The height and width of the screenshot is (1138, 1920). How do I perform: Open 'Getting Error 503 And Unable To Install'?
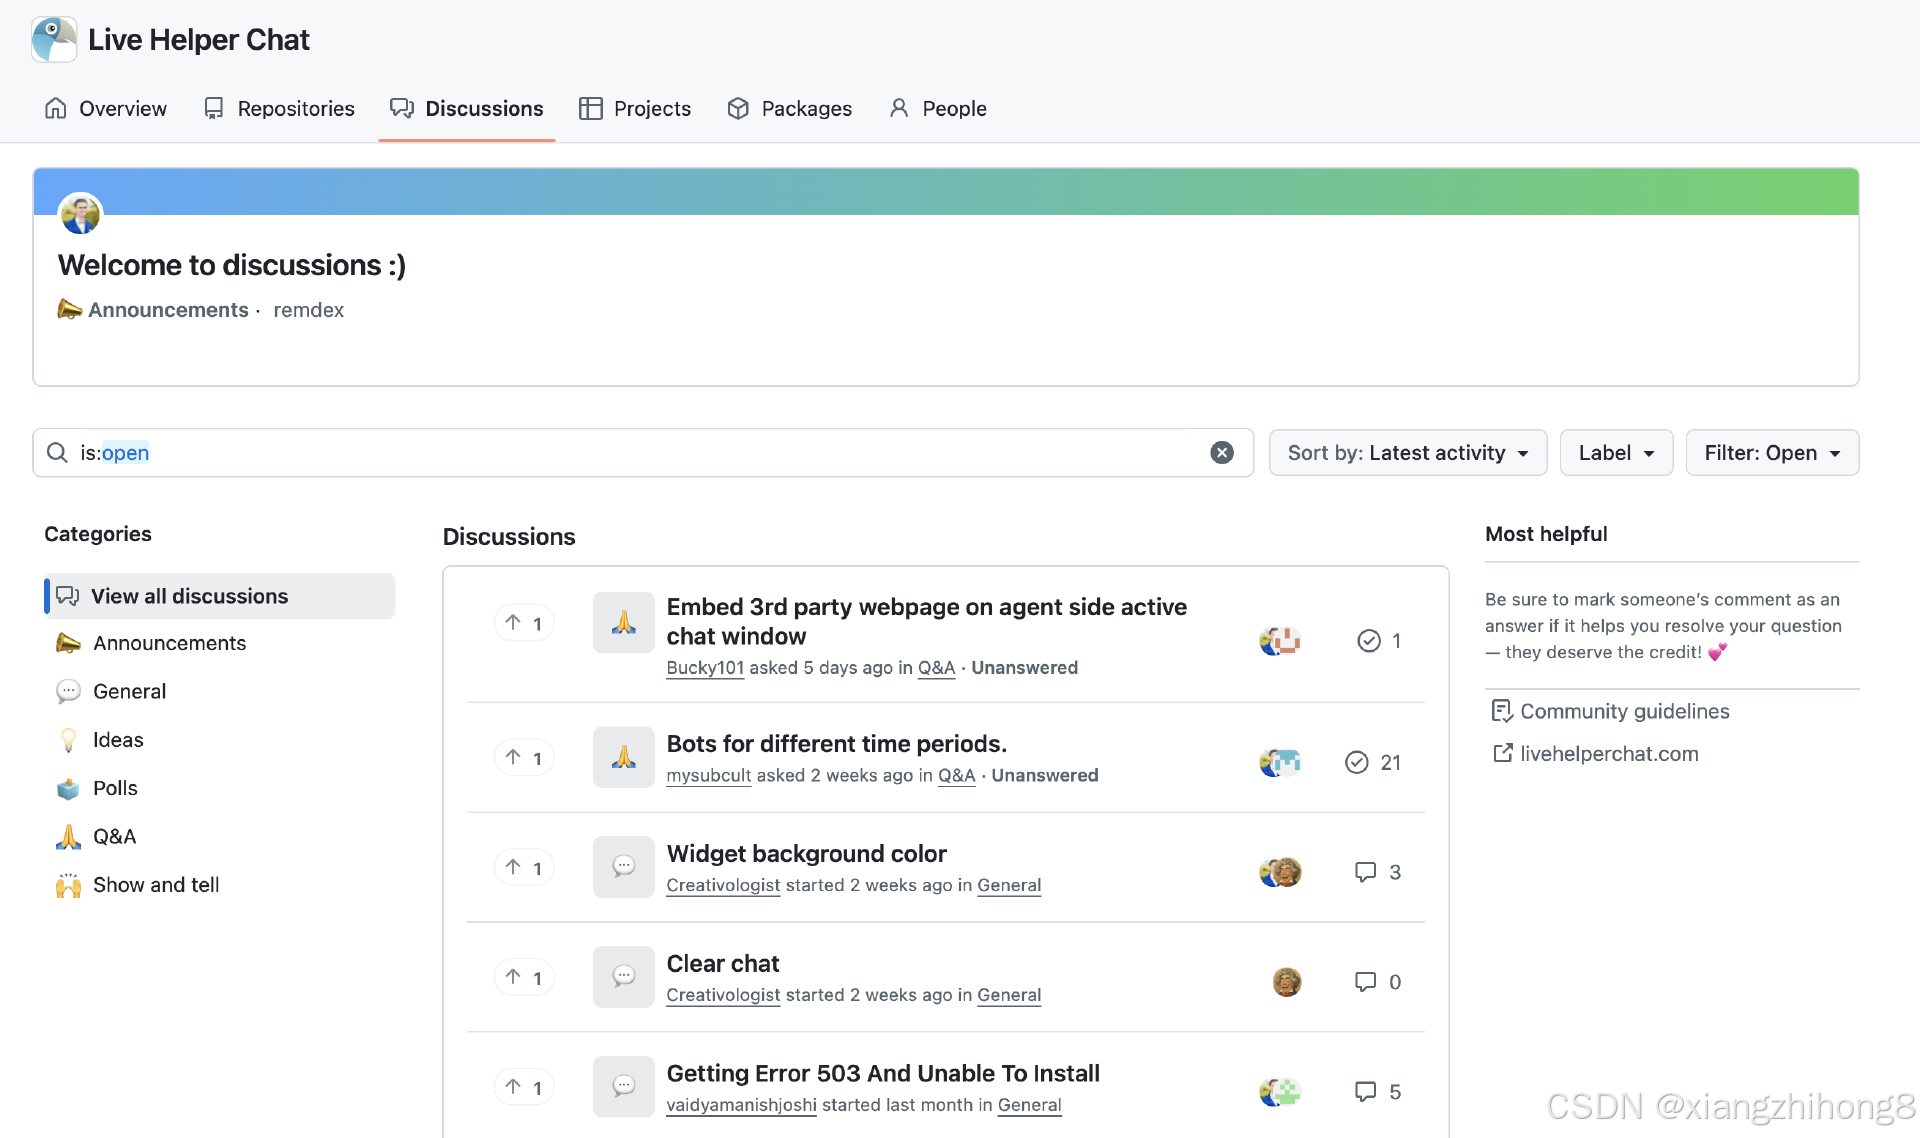coord(883,1074)
